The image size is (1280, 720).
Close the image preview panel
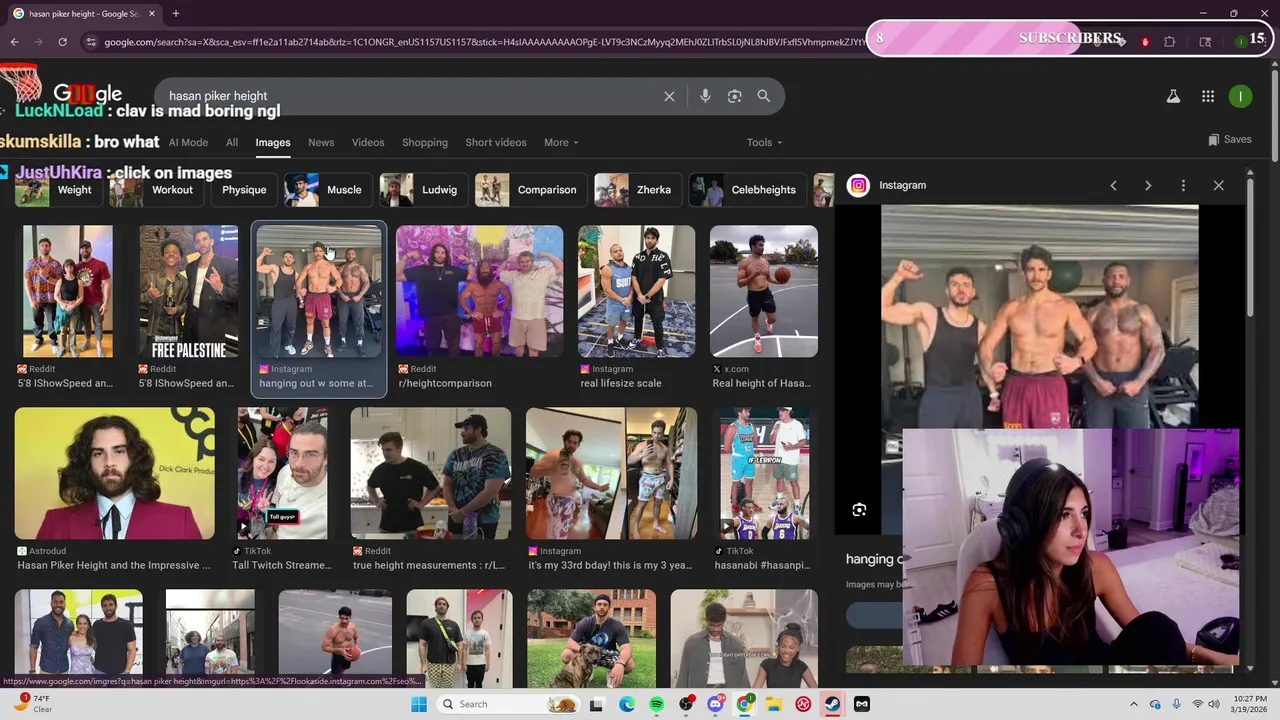point(1218,185)
